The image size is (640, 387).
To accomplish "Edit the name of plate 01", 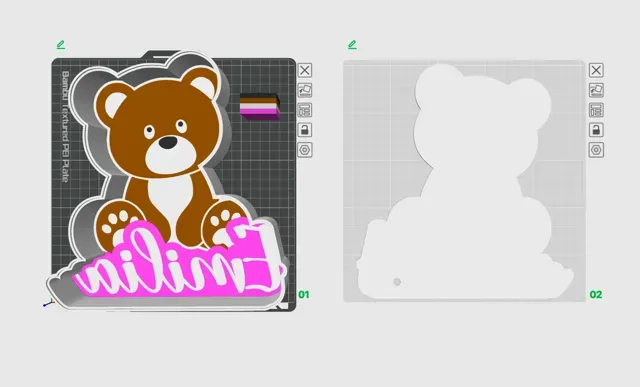I will point(61,45).
